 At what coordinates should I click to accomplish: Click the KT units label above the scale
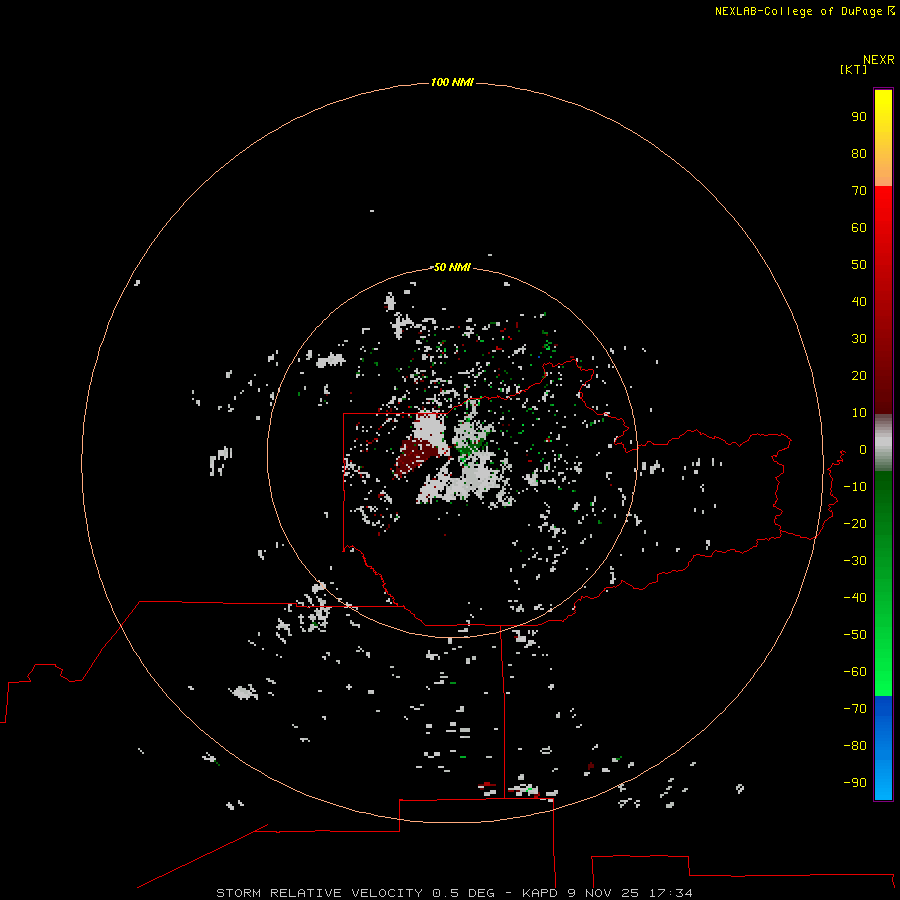pyautogui.click(x=854, y=69)
